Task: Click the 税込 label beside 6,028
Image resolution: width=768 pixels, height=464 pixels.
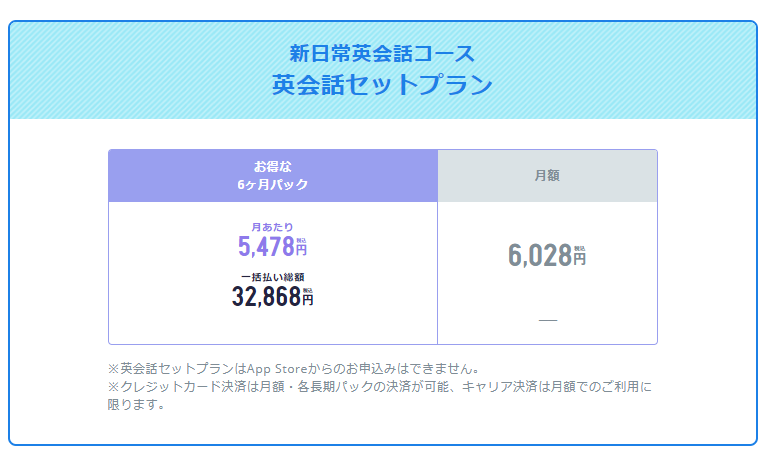Action: pos(579,248)
